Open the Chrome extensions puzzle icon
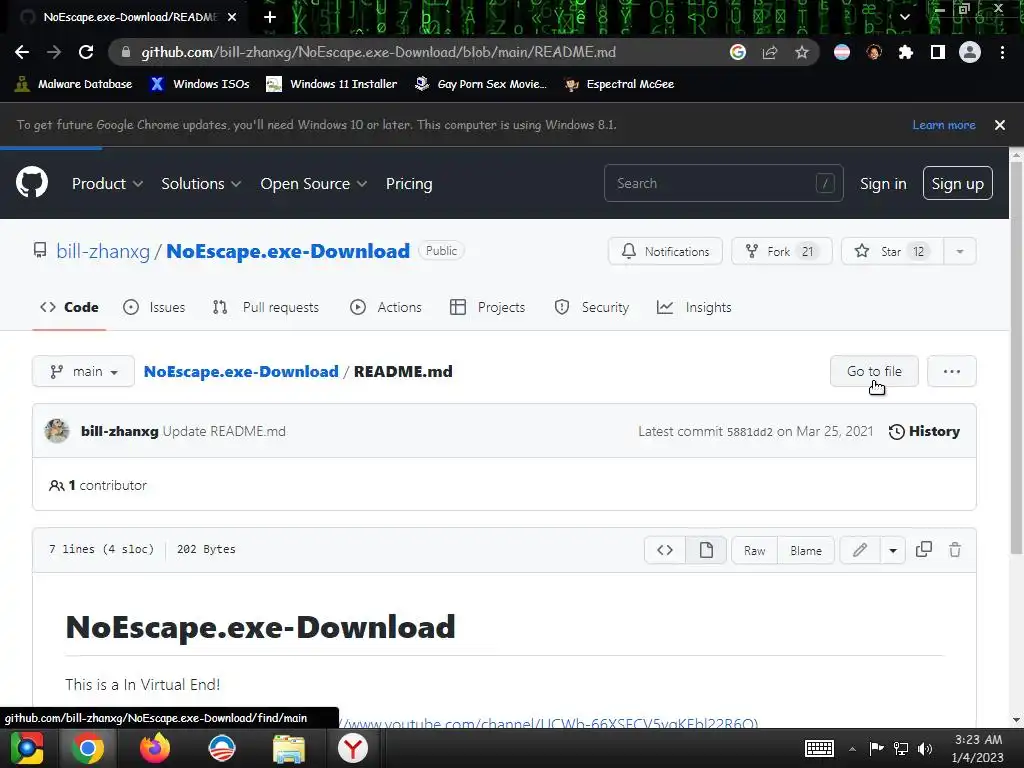1024x768 pixels. point(906,52)
